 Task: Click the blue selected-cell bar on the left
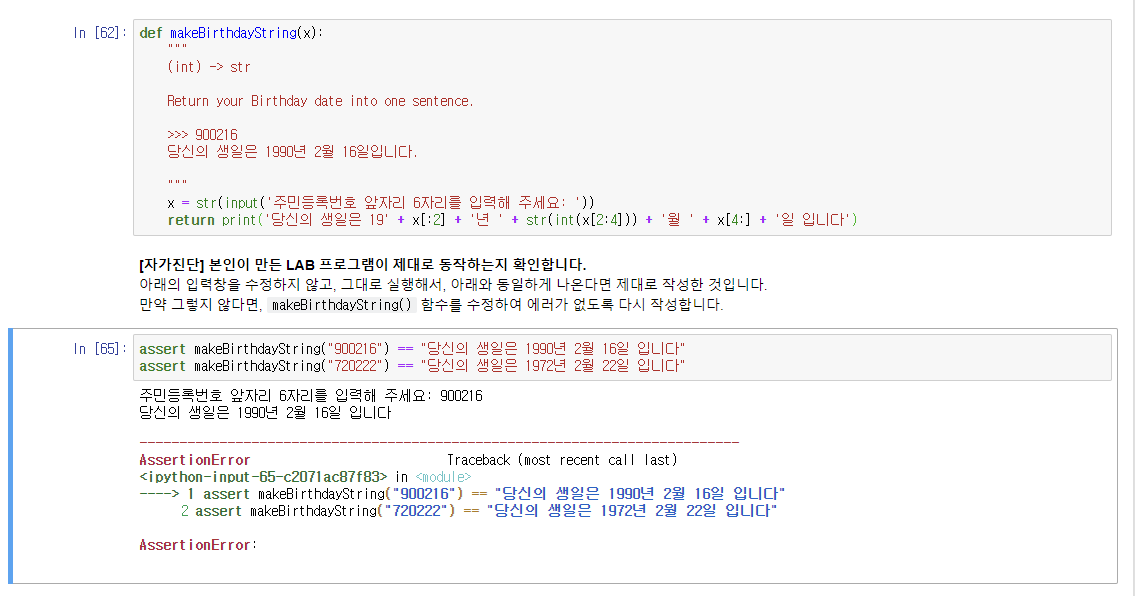coord(11,456)
